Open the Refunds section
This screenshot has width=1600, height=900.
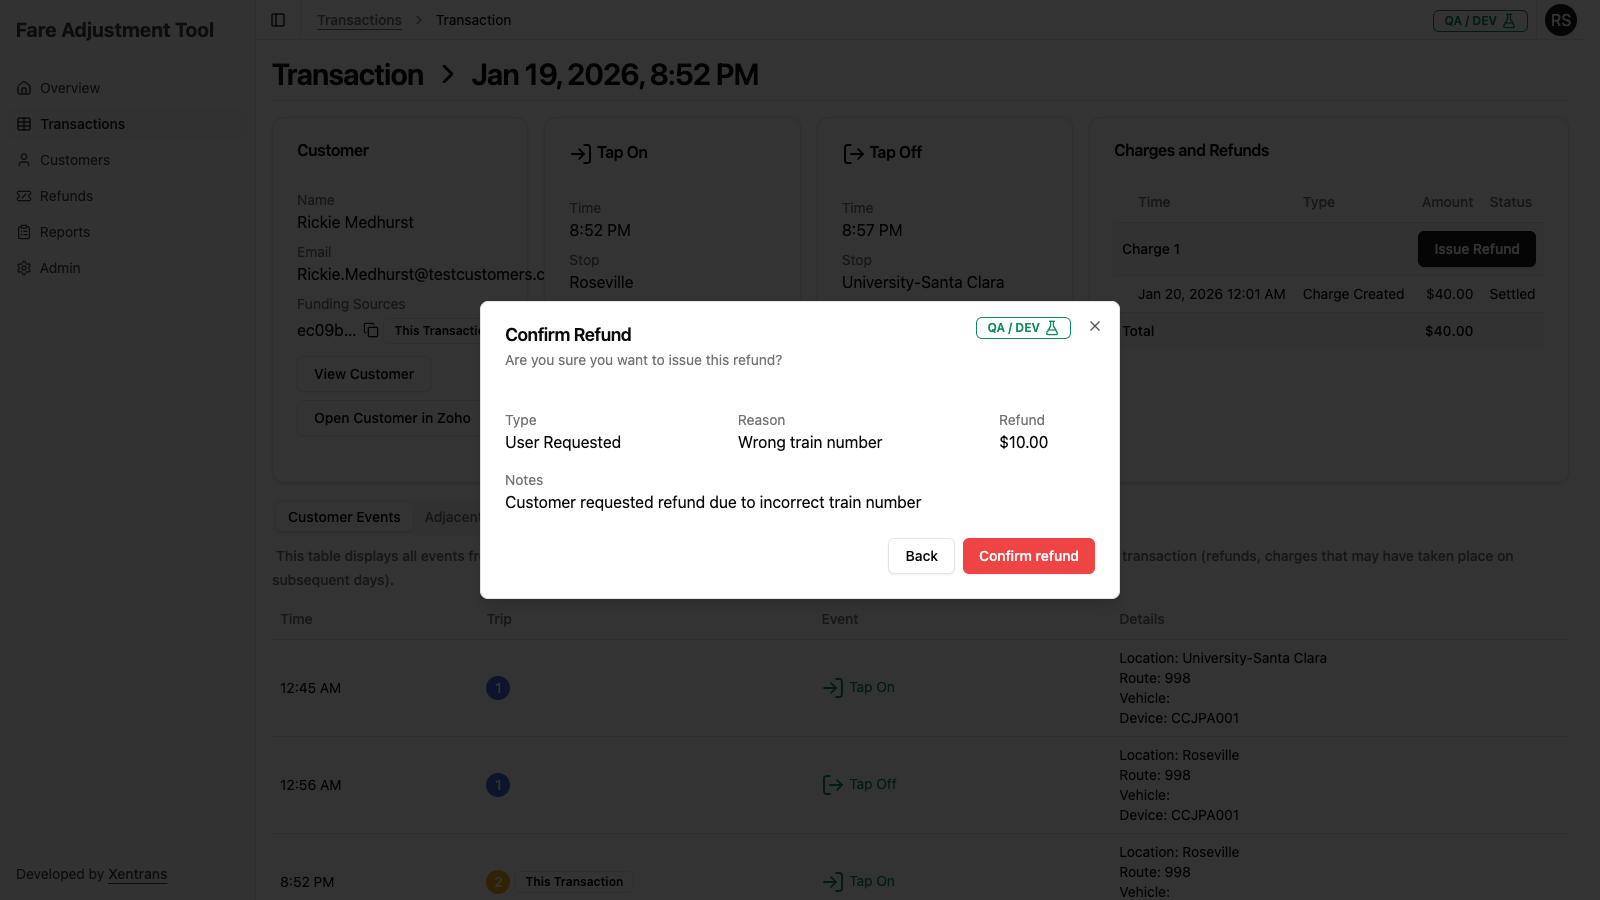click(67, 195)
